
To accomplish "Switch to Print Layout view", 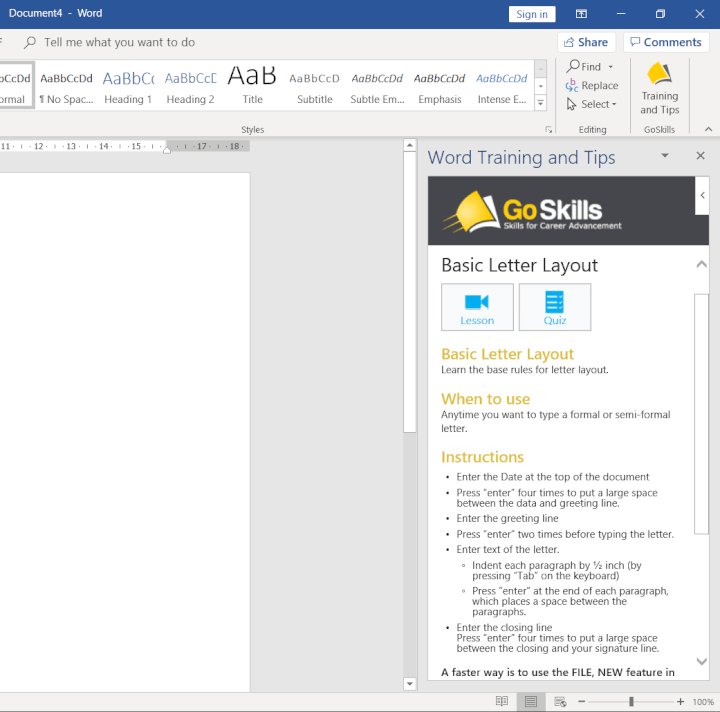I will 531,702.
